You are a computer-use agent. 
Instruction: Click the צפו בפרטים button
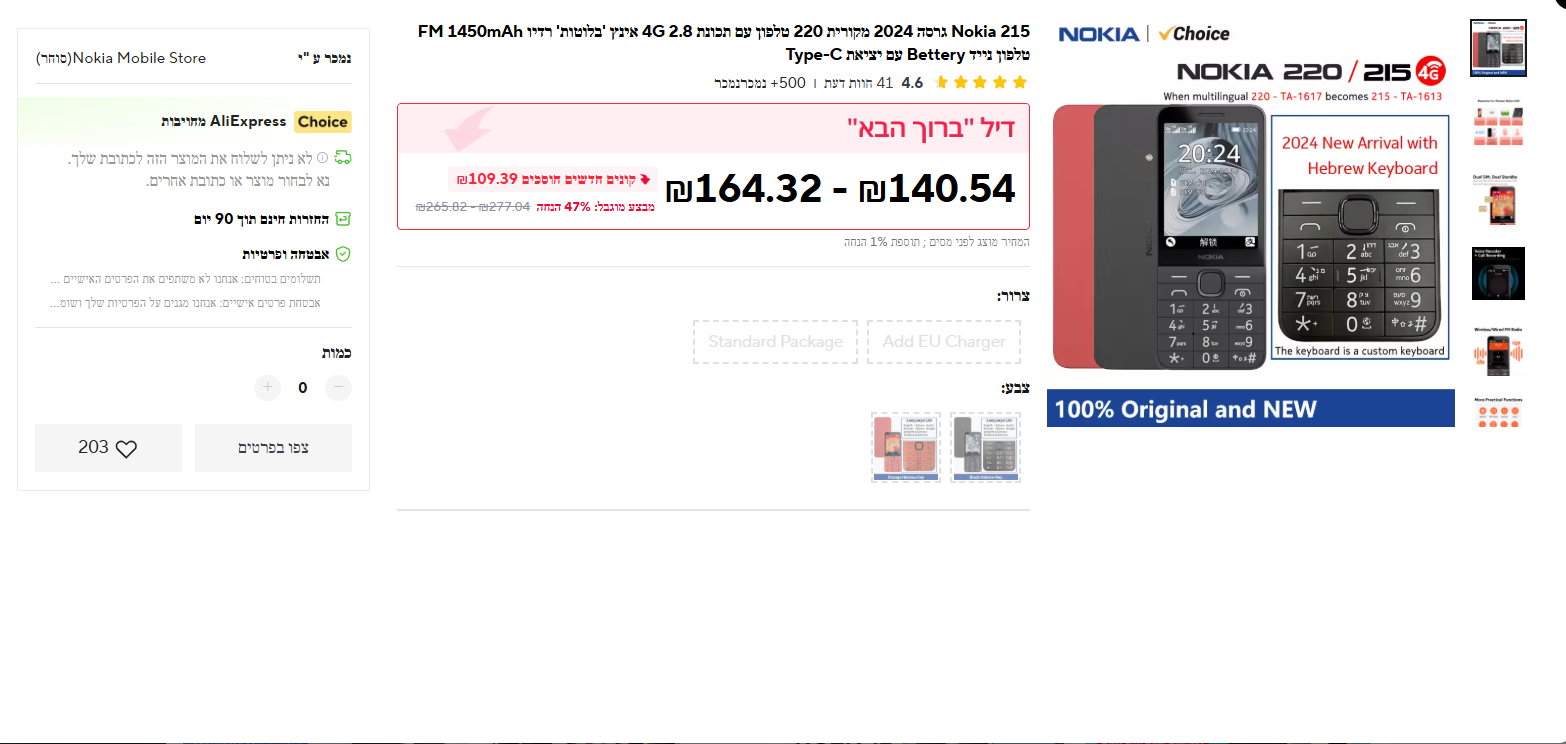(273, 448)
